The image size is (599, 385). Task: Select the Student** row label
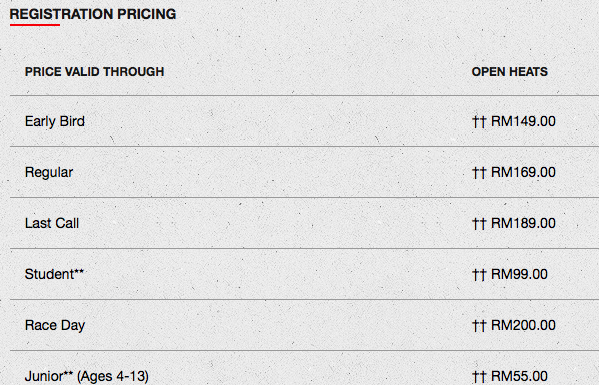point(54,274)
